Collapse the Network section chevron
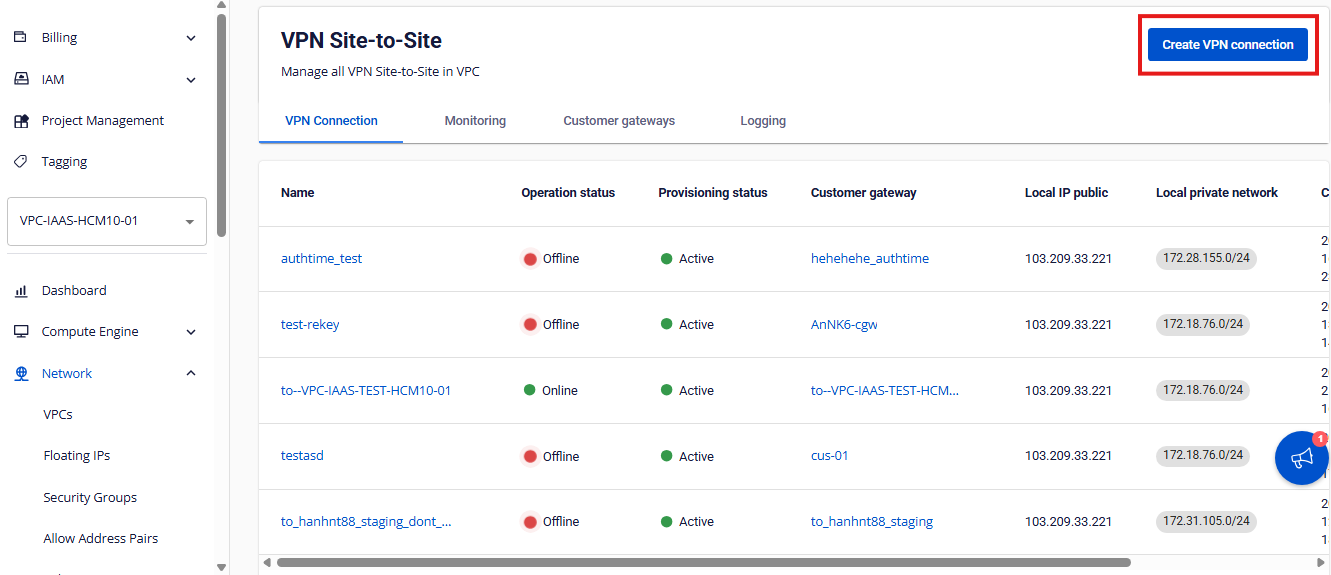Viewport: 1331px width, 575px height. tap(191, 373)
